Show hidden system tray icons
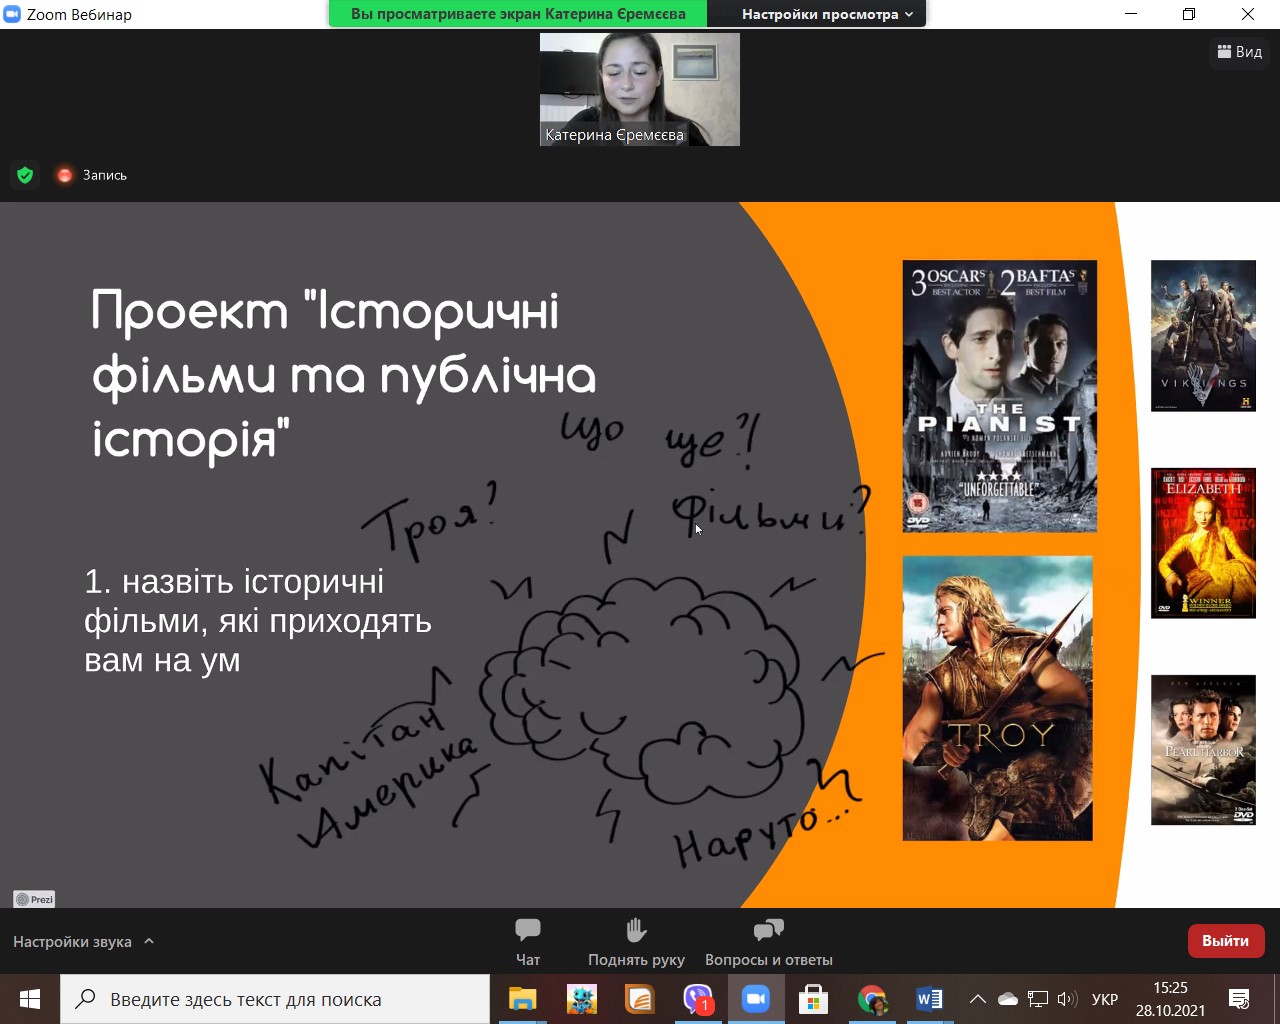The height and width of the screenshot is (1024, 1280). (x=978, y=999)
